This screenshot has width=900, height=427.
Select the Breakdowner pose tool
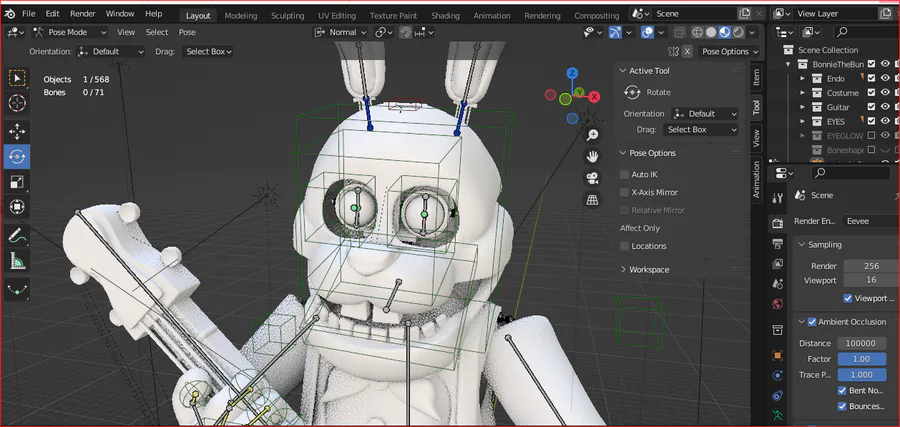(17, 289)
